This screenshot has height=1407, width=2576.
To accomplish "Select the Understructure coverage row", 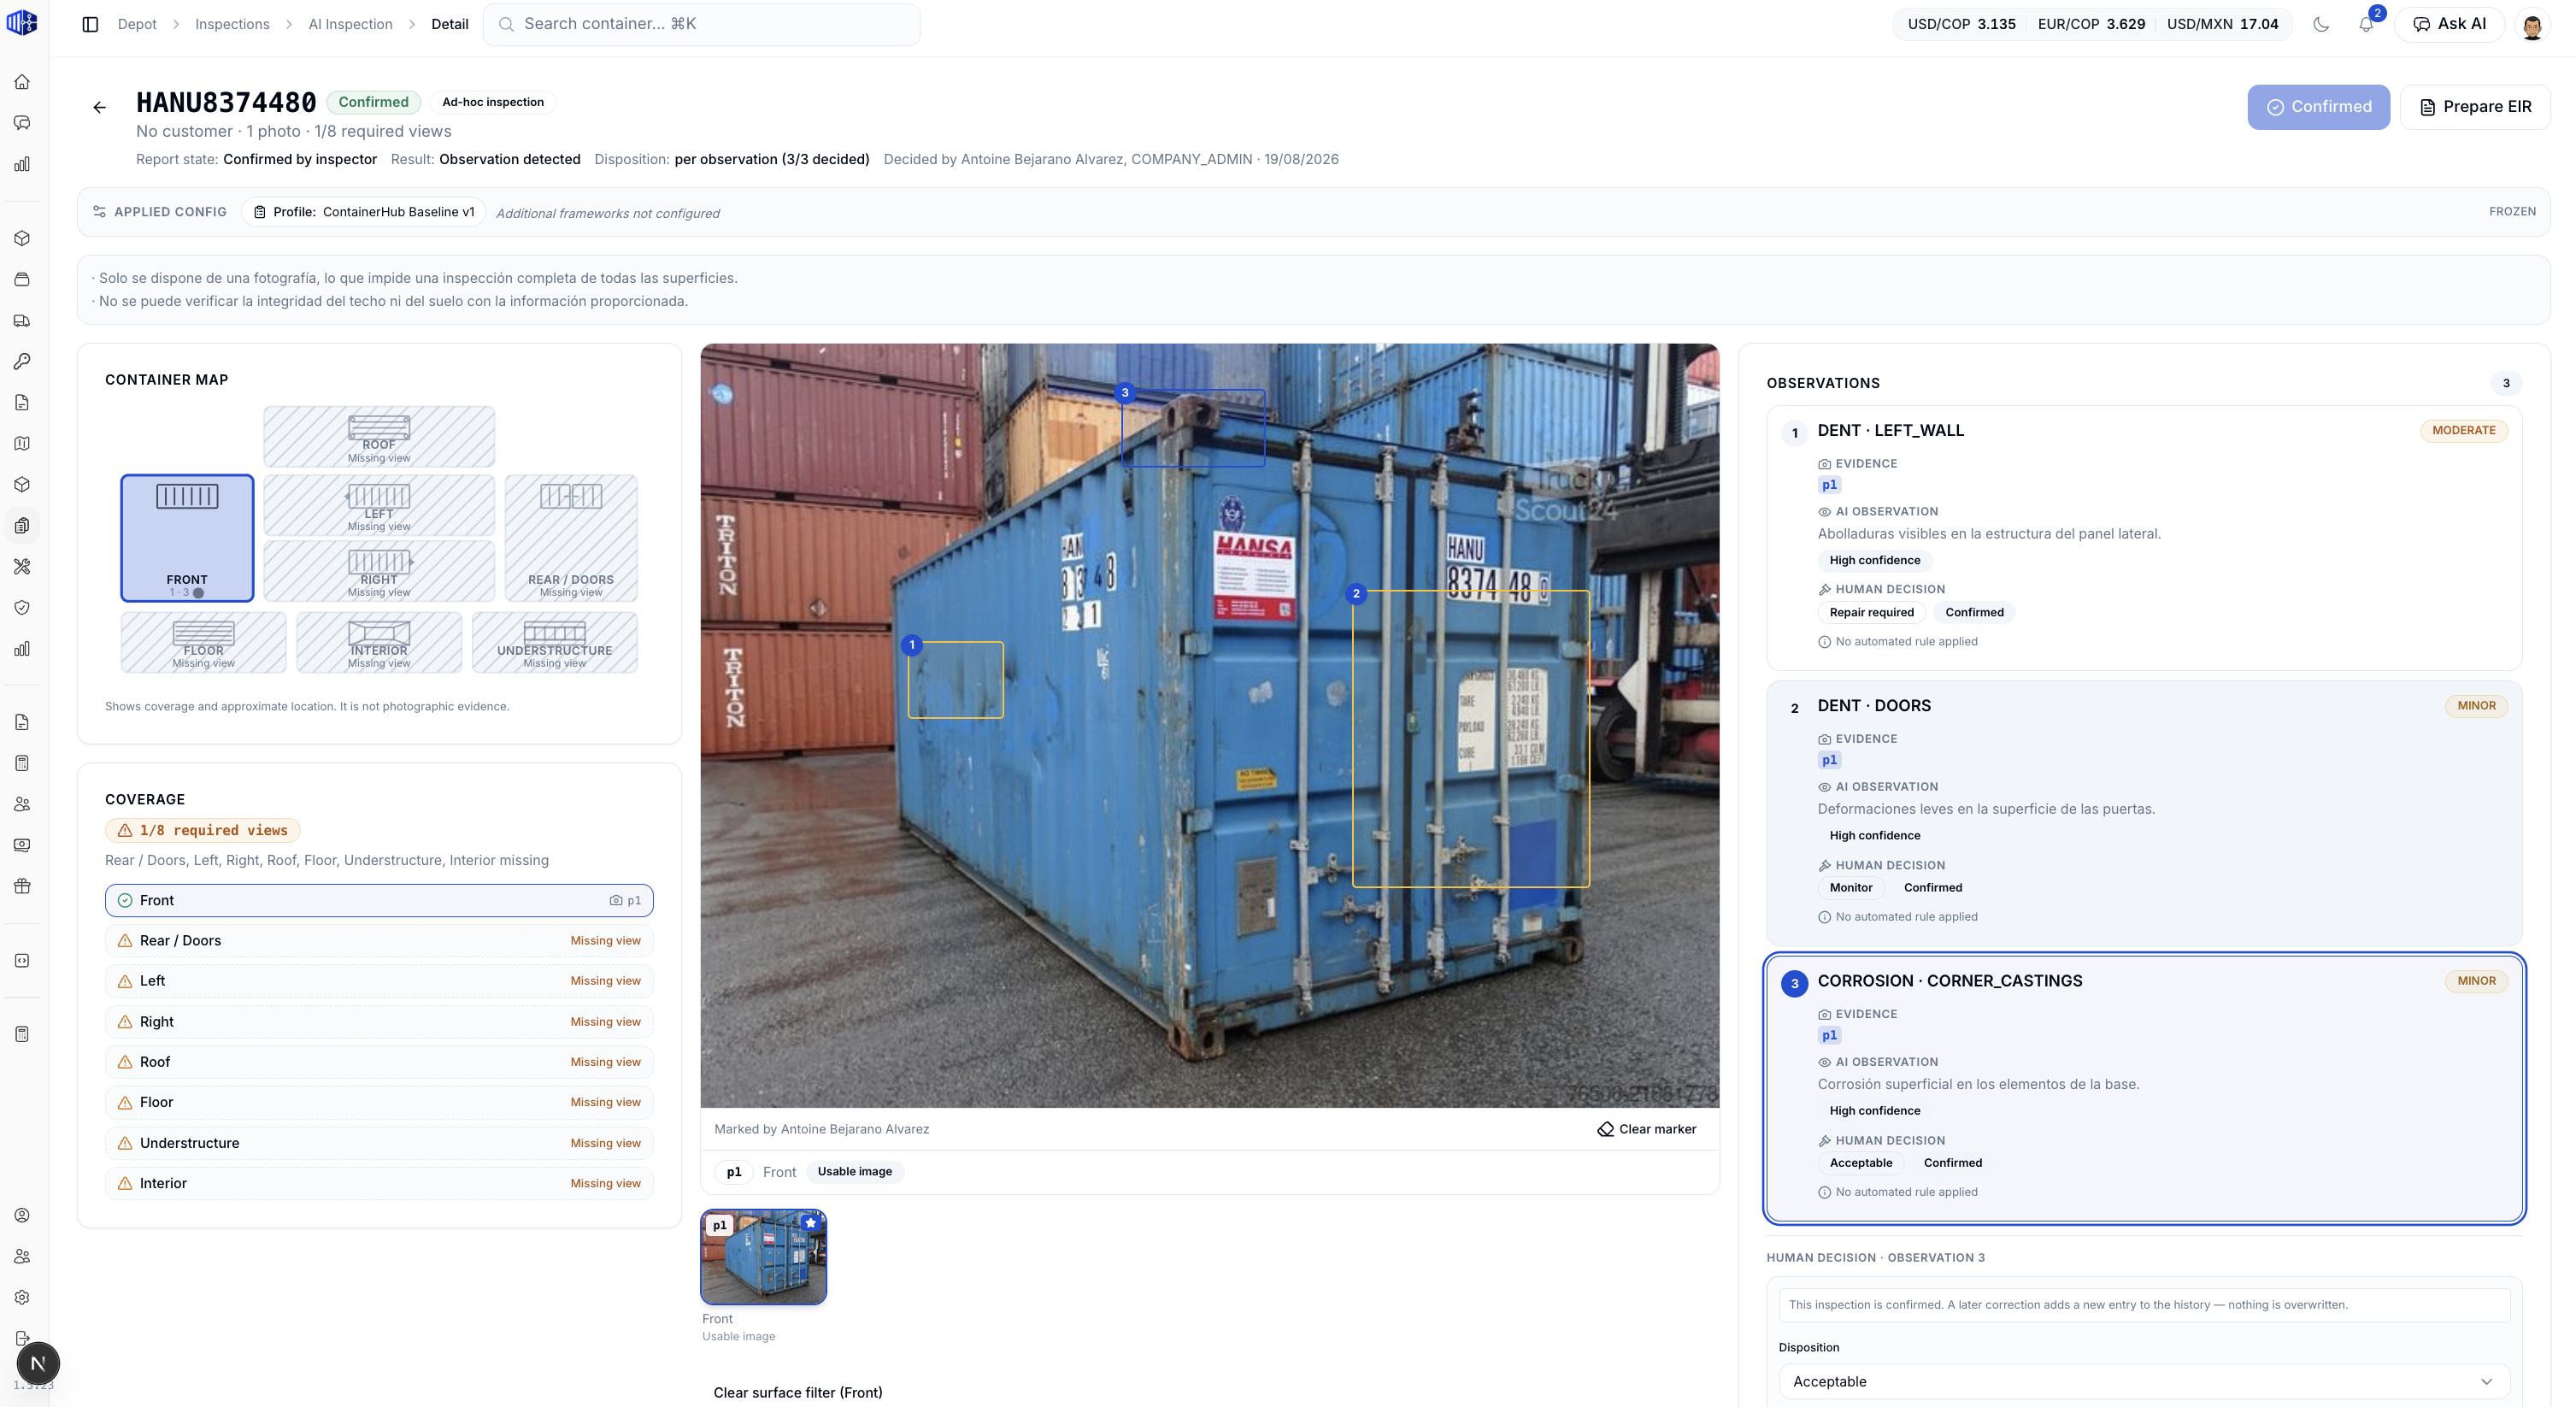I will pos(379,1143).
